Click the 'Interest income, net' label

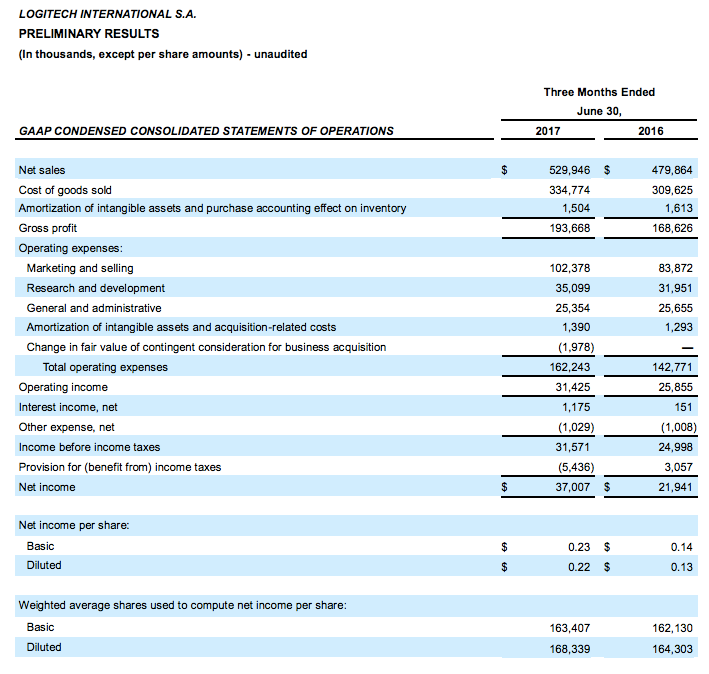[68, 407]
